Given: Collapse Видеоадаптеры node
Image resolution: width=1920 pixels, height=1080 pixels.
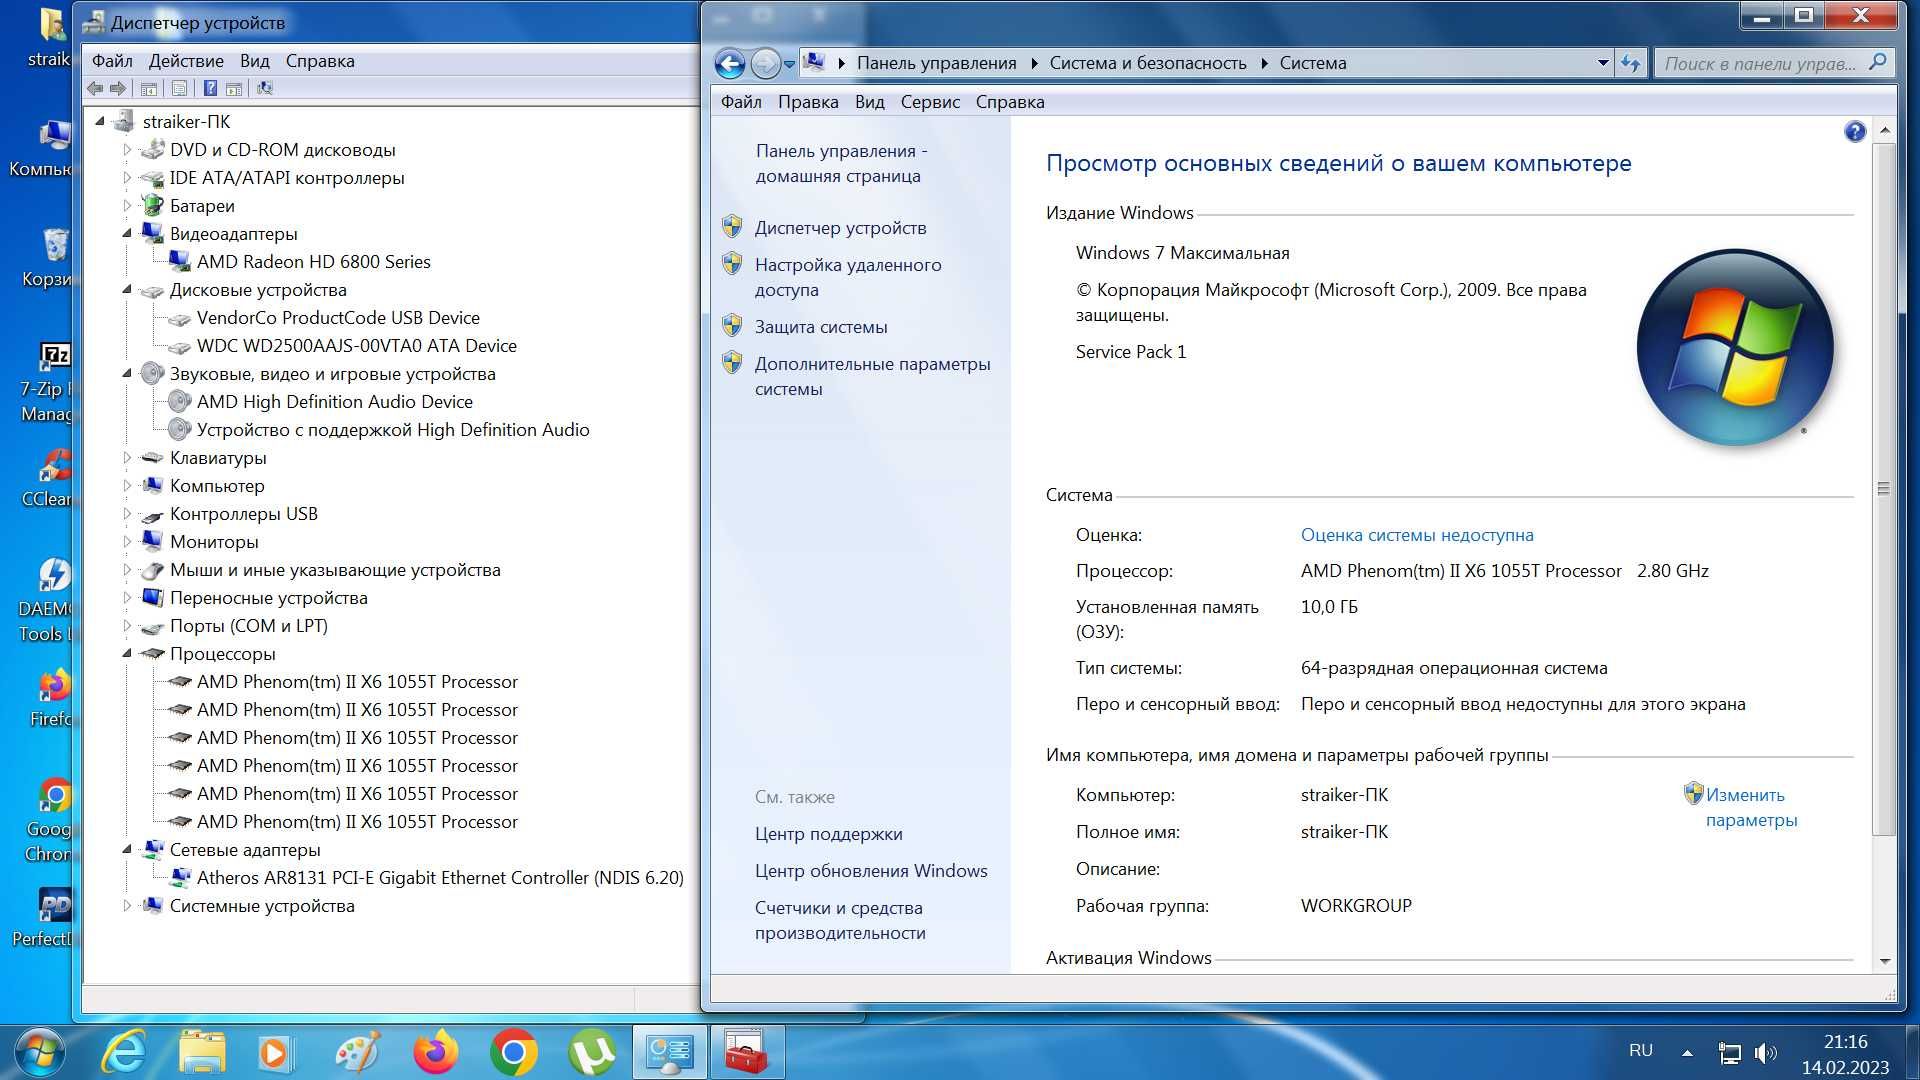Looking at the screenshot, I should (x=127, y=234).
